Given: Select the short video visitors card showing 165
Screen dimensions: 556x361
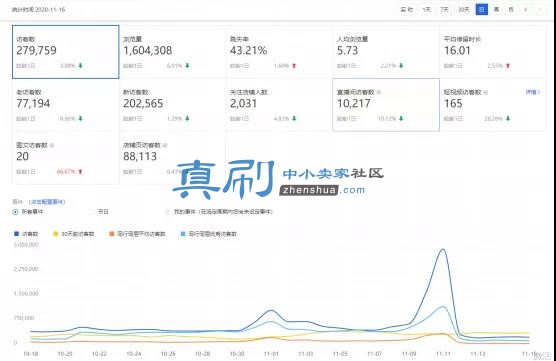Looking at the screenshot, I should [x=493, y=105].
